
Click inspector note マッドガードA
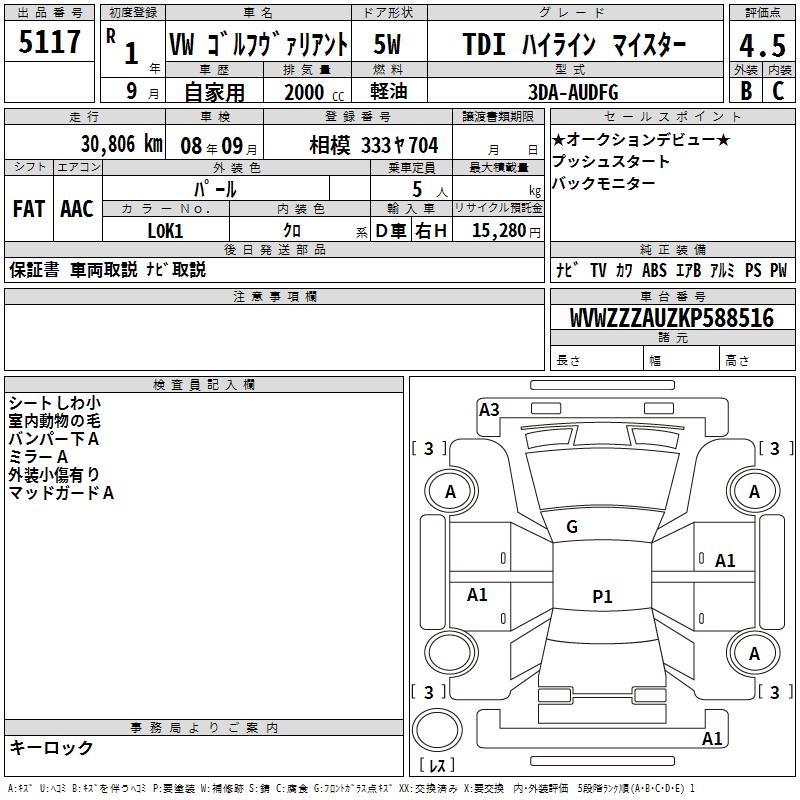coord(61,492)
